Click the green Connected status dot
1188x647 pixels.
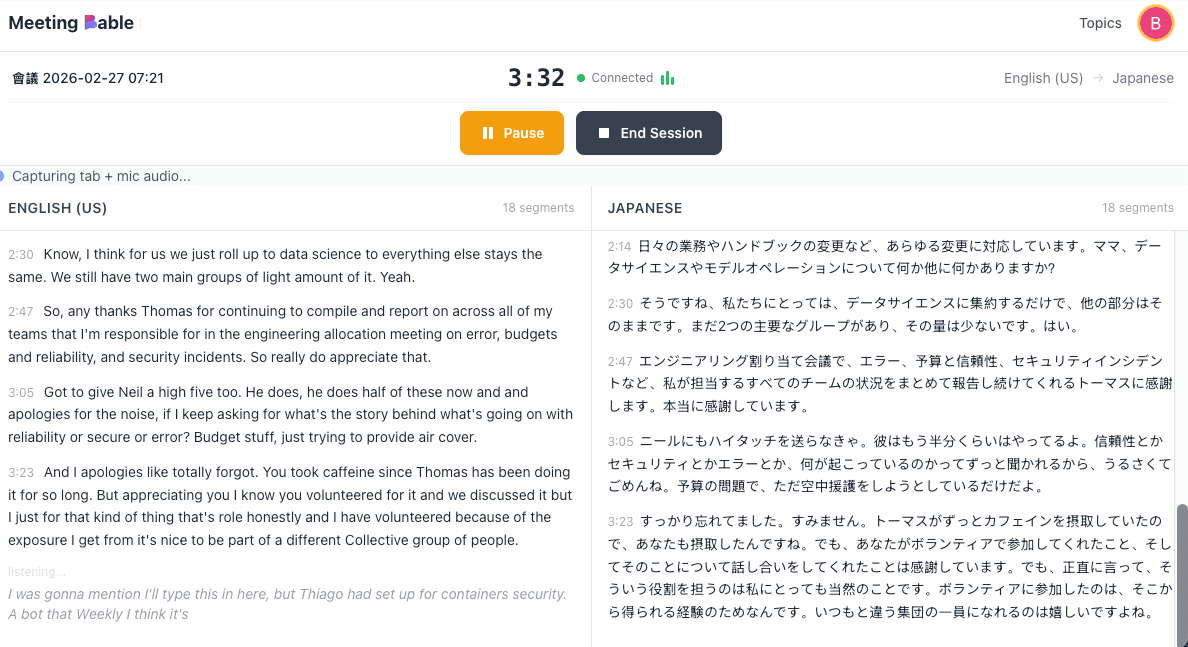581,77
